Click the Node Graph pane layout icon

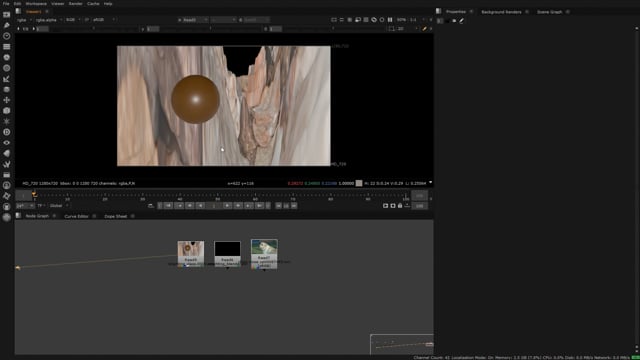coord(18,216)
